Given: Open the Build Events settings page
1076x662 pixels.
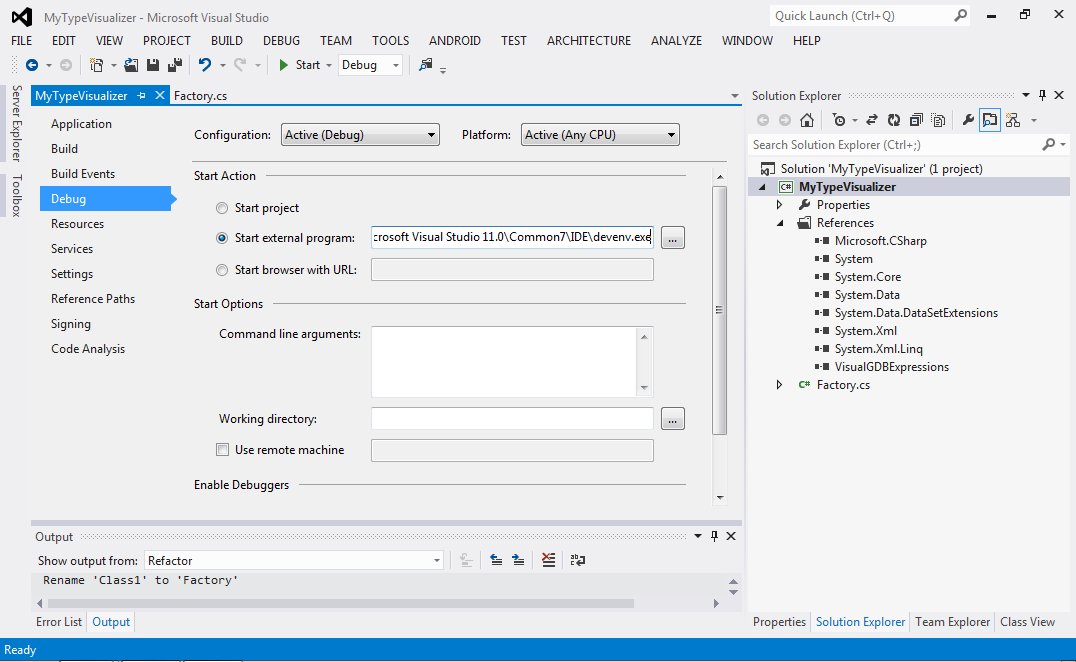Looking at the screenshot, I should [x=83, y=174].
